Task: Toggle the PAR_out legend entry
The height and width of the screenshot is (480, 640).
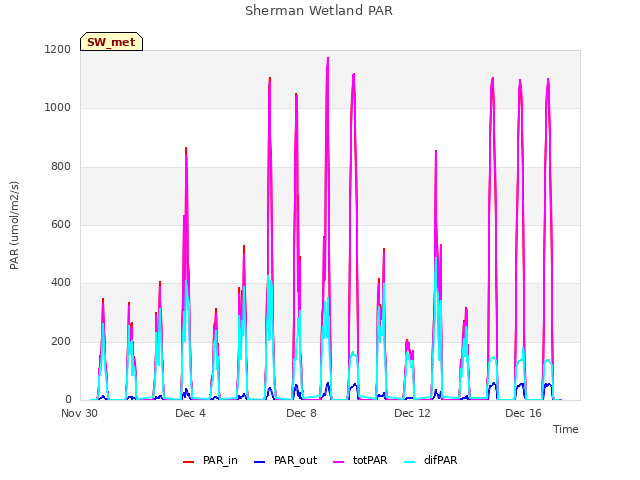Action: (285, 460)
